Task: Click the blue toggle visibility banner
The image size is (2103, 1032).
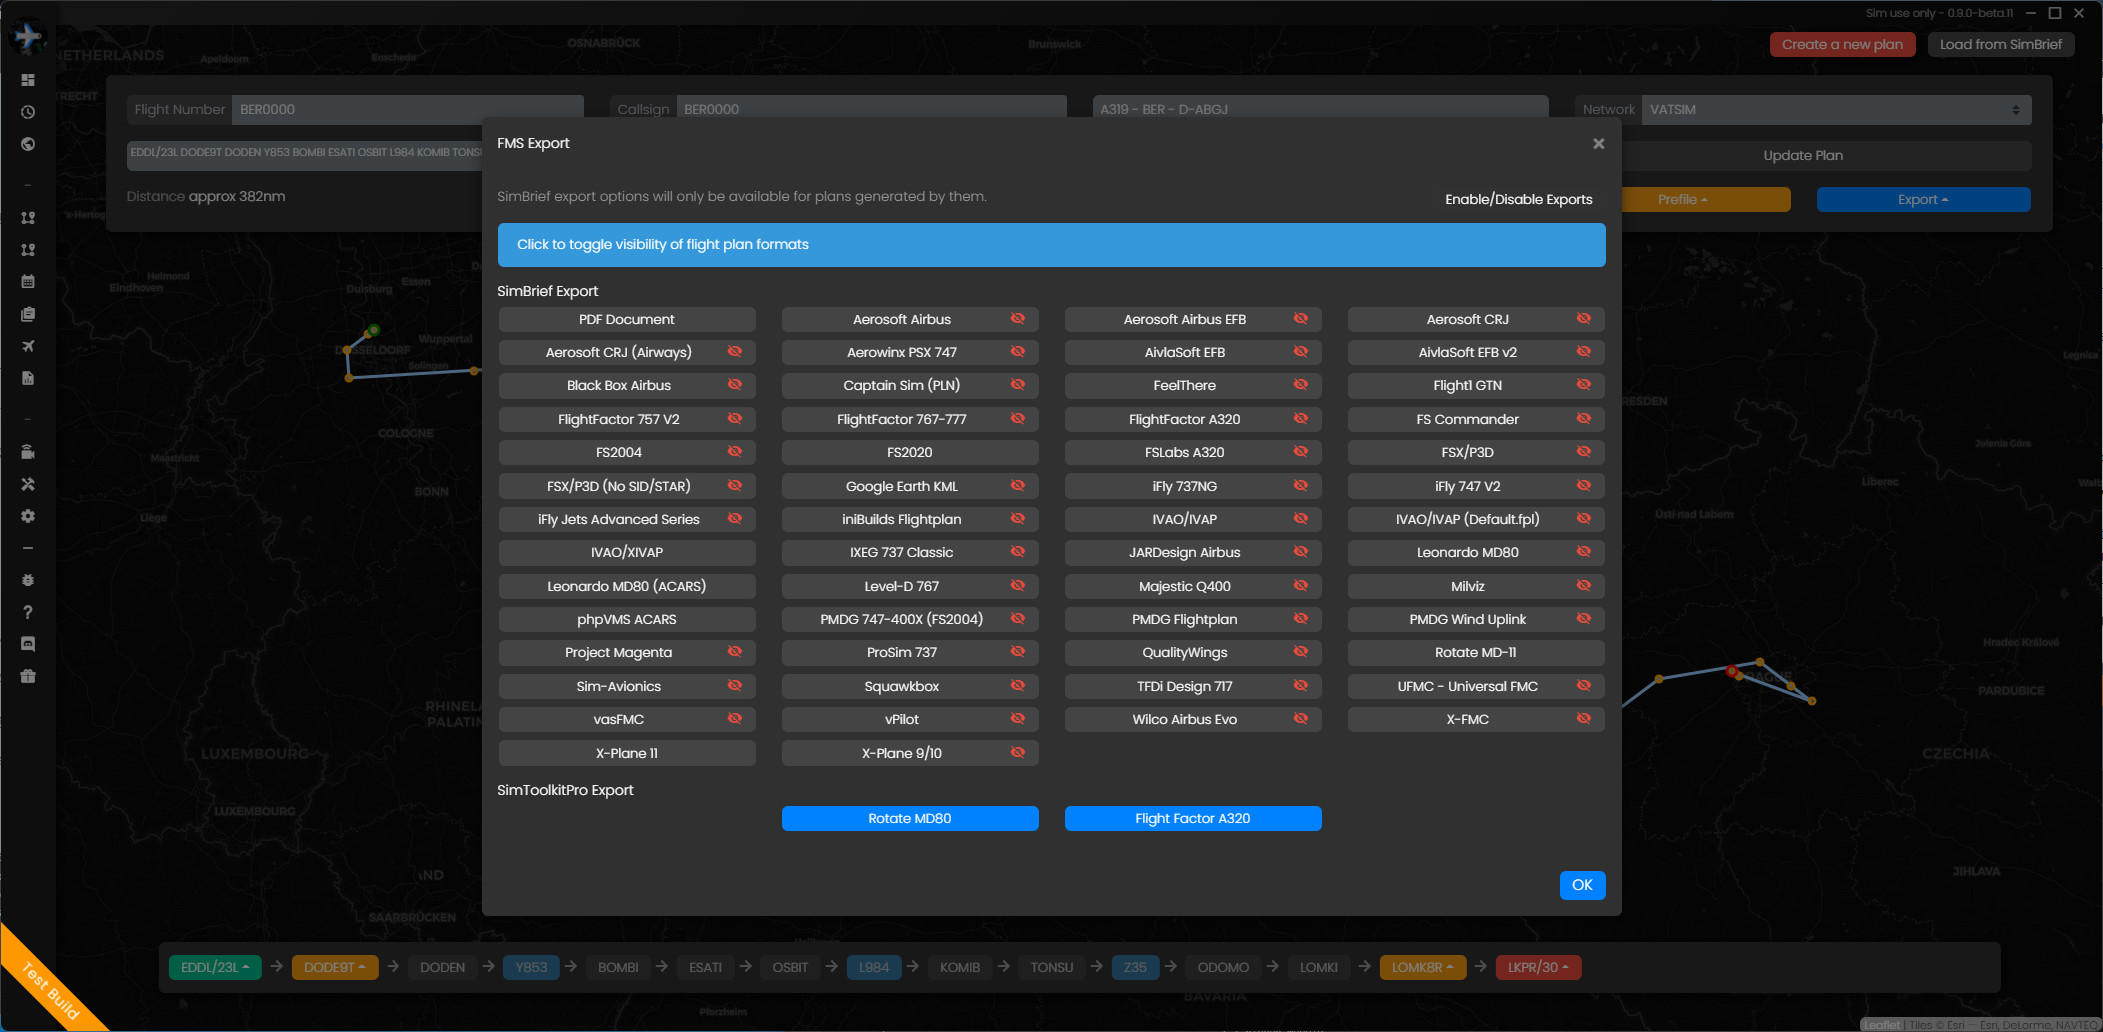Action: pos(1051,245)
